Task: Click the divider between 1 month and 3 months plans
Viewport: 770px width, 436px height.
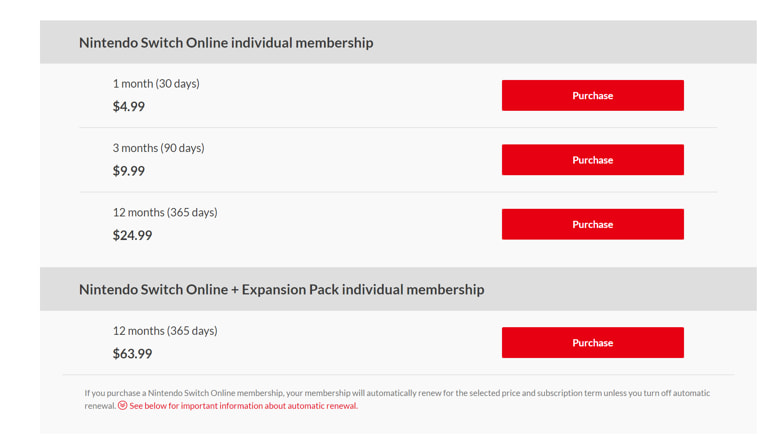Action: (x=398, y=128)
